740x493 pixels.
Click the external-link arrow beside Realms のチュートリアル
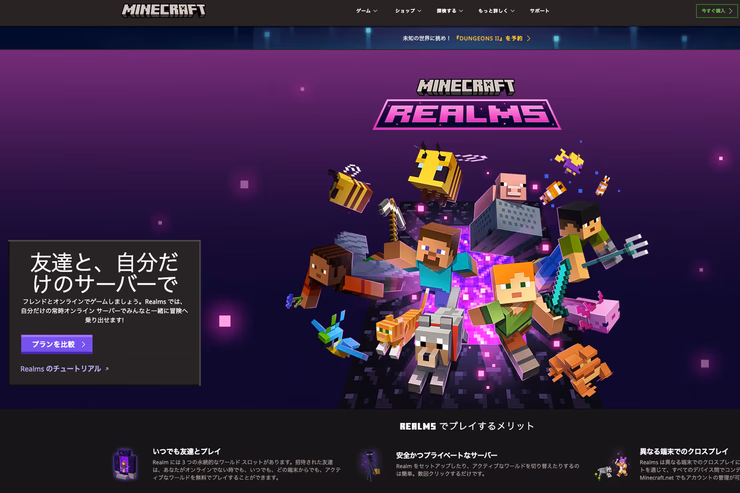(x=107, y=369)
